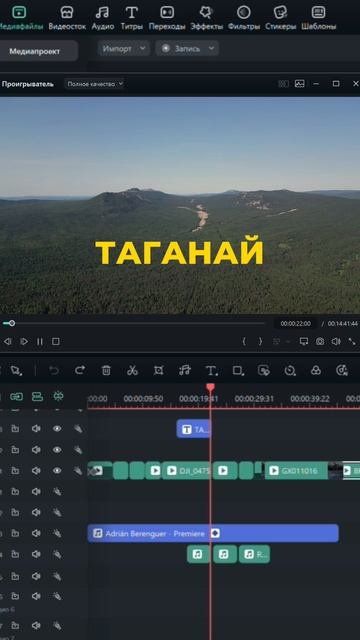Switch to the Аудио tab
This screenshot has width=360, height=640.
pos(103,18)
